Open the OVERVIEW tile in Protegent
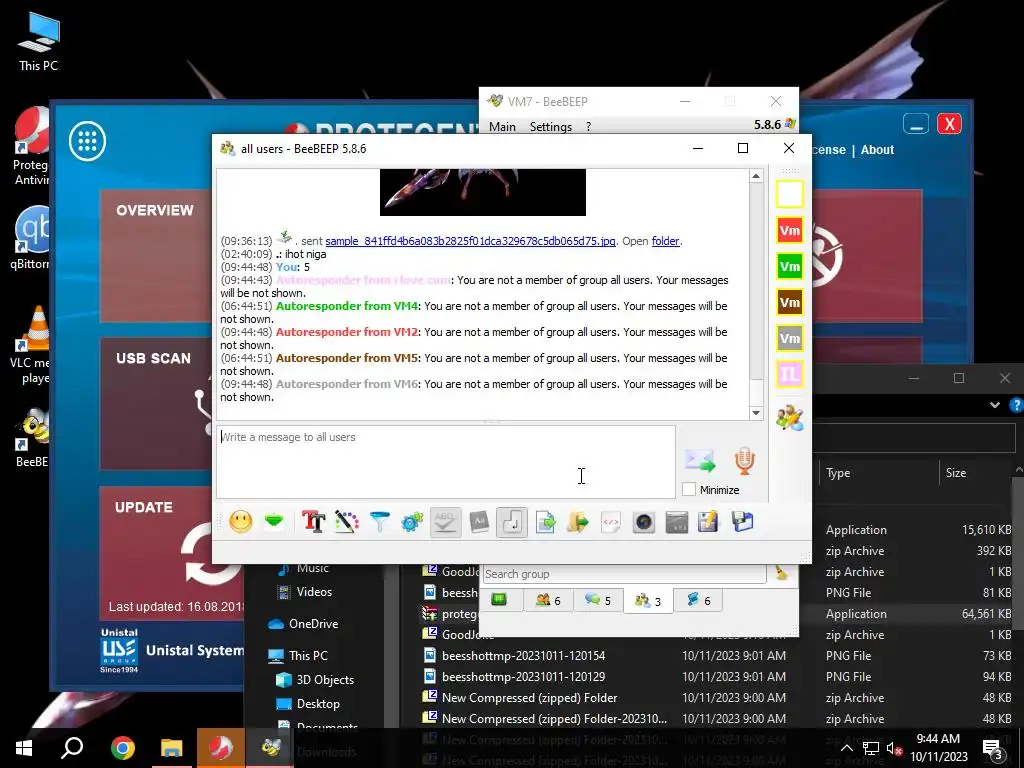The image size is (1024, 768). (x=156, y=255)
